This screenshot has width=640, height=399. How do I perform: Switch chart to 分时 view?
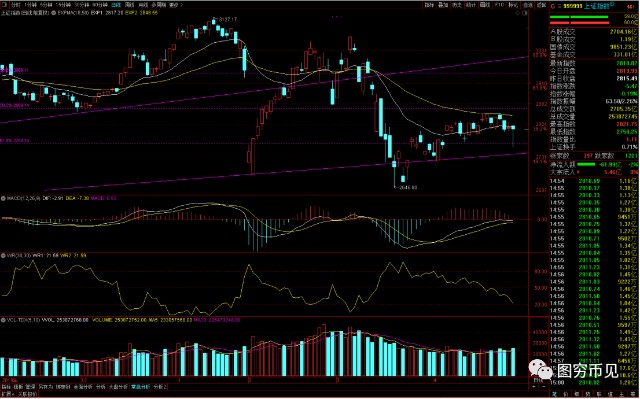pyautogui.click(x=15, y=5)
